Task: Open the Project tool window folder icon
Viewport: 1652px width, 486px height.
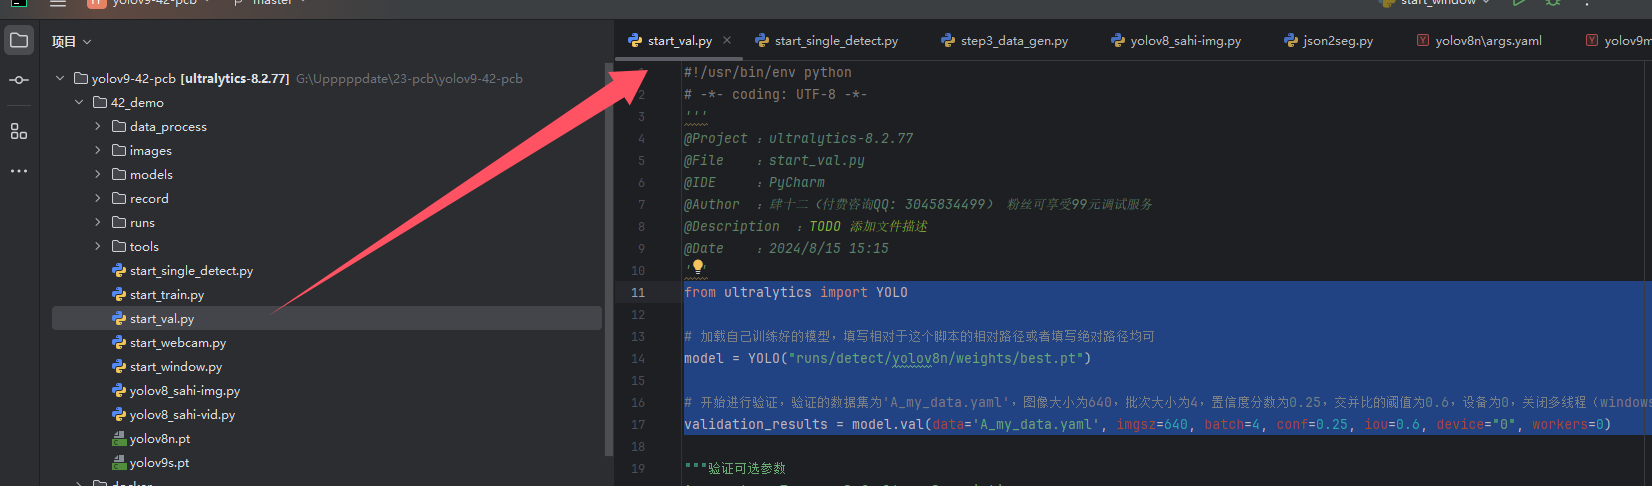Action: click(x=19, y=41)
